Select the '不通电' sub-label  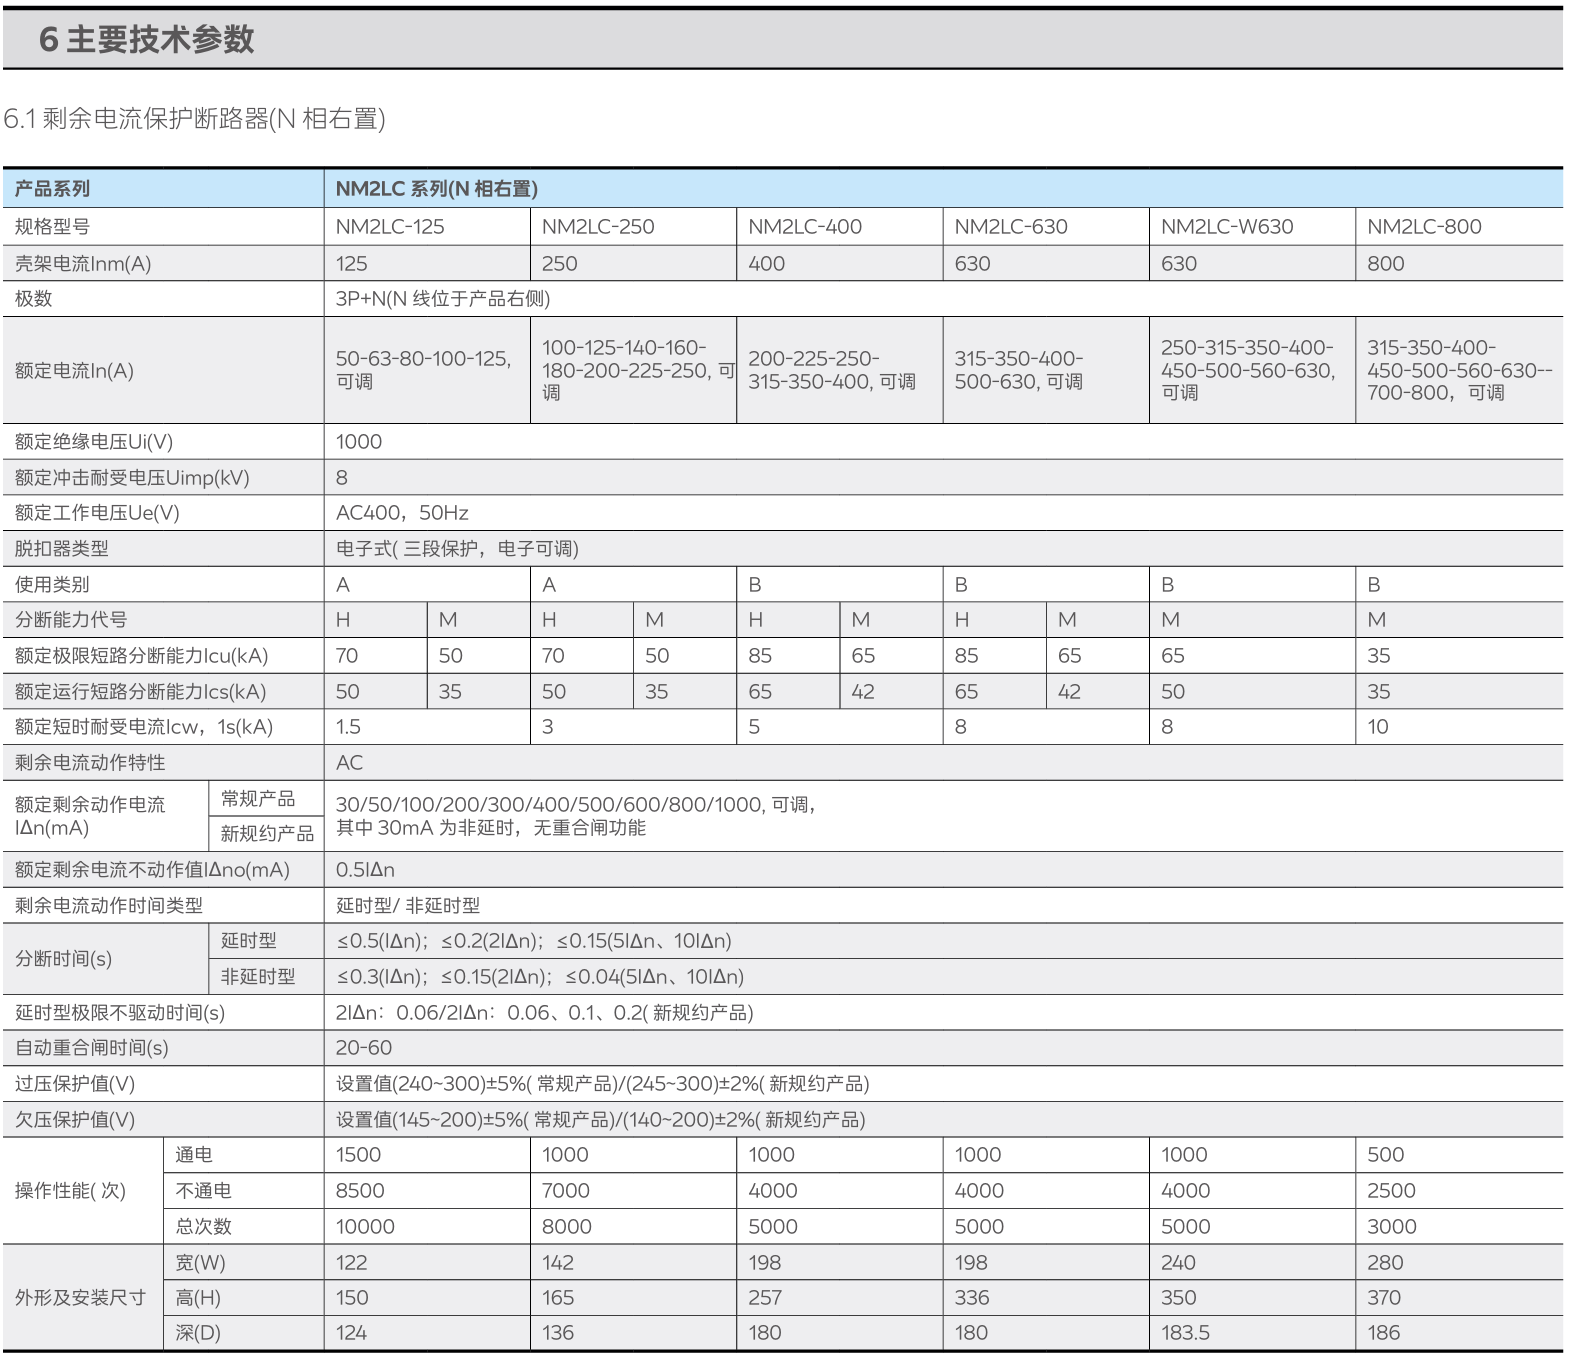(x=204, y=1191)
